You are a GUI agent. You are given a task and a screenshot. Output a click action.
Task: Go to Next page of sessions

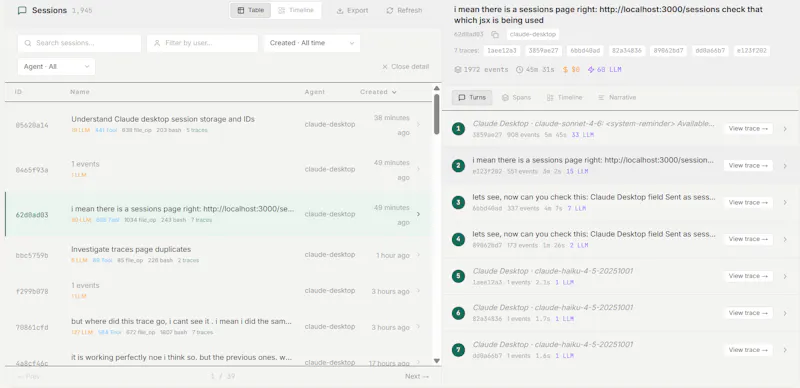(417, 376)
